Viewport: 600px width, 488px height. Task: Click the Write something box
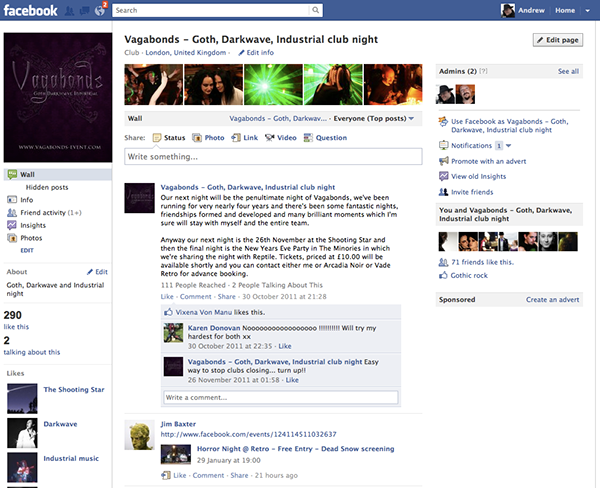tap(273, 157)
